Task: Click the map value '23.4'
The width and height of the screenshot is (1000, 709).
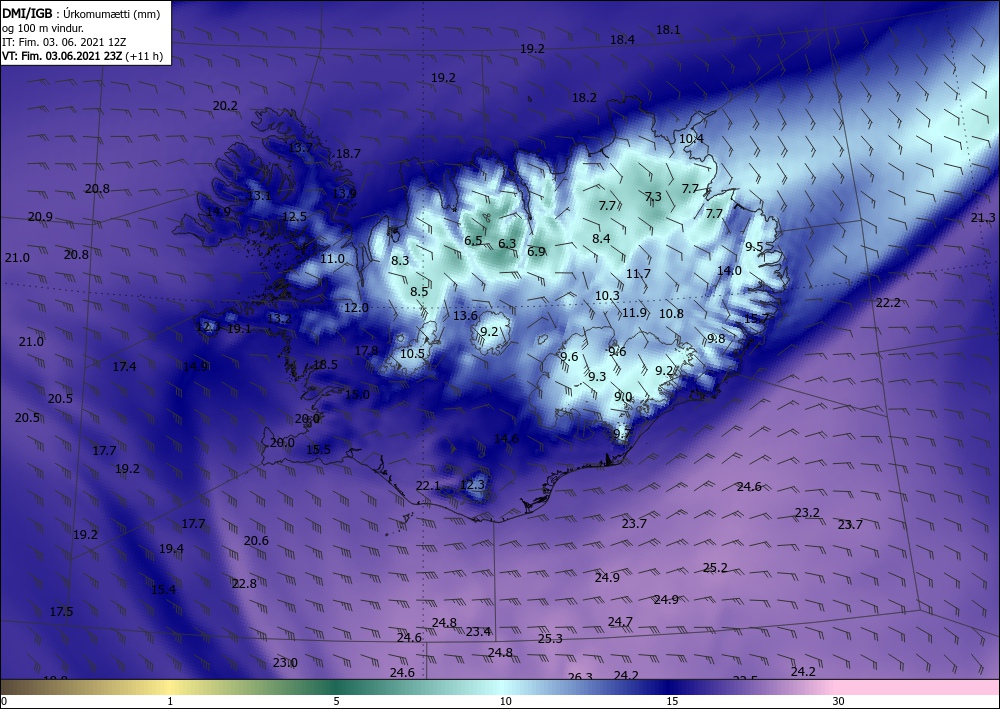Action: [478, 632]
